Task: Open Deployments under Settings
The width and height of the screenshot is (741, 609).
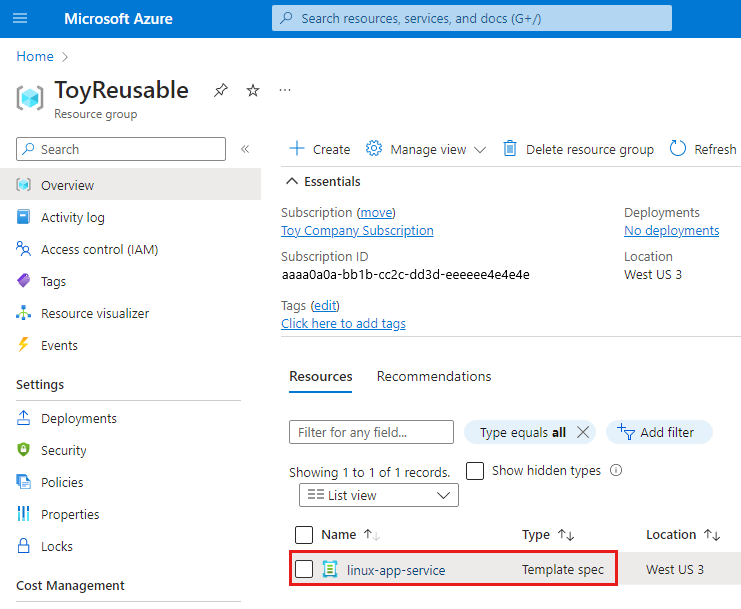Action: click(x=78, y=419)
